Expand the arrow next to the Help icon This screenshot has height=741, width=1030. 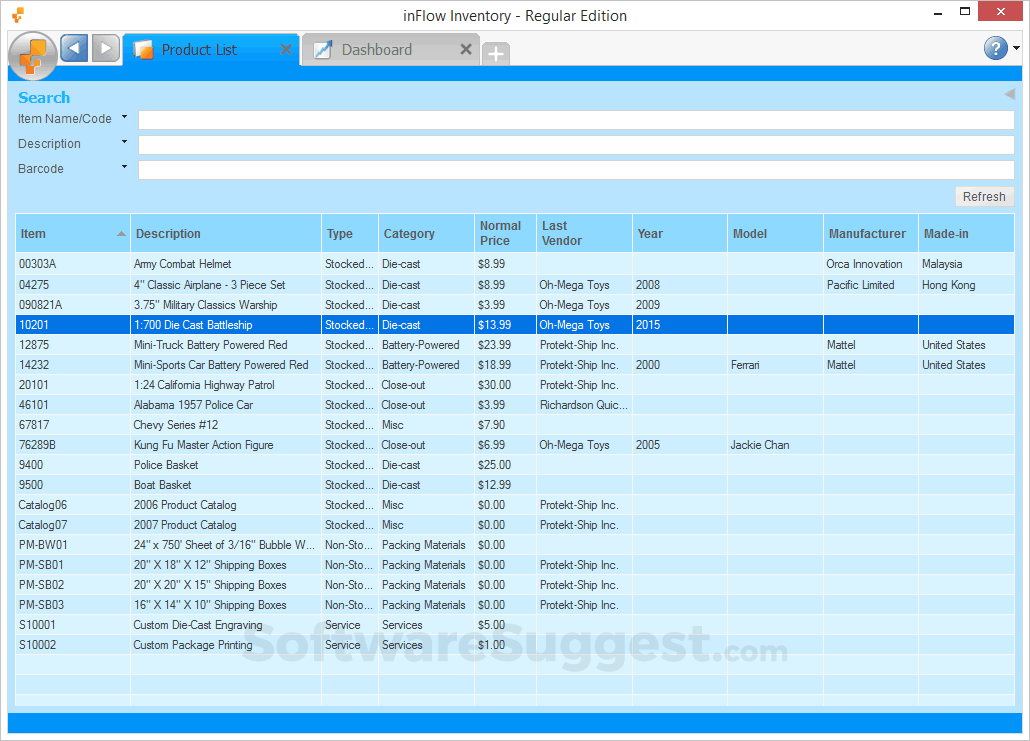tap(1015, 48)
